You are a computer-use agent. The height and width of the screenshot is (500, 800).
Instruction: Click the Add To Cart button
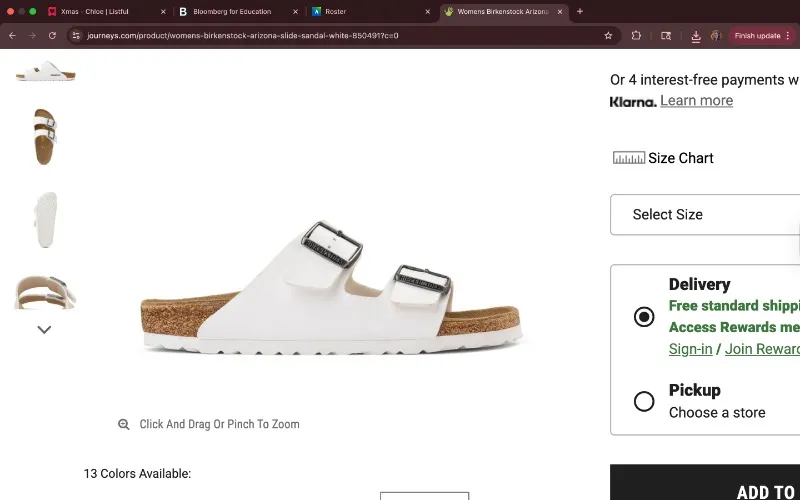click(x=705, y=482)
